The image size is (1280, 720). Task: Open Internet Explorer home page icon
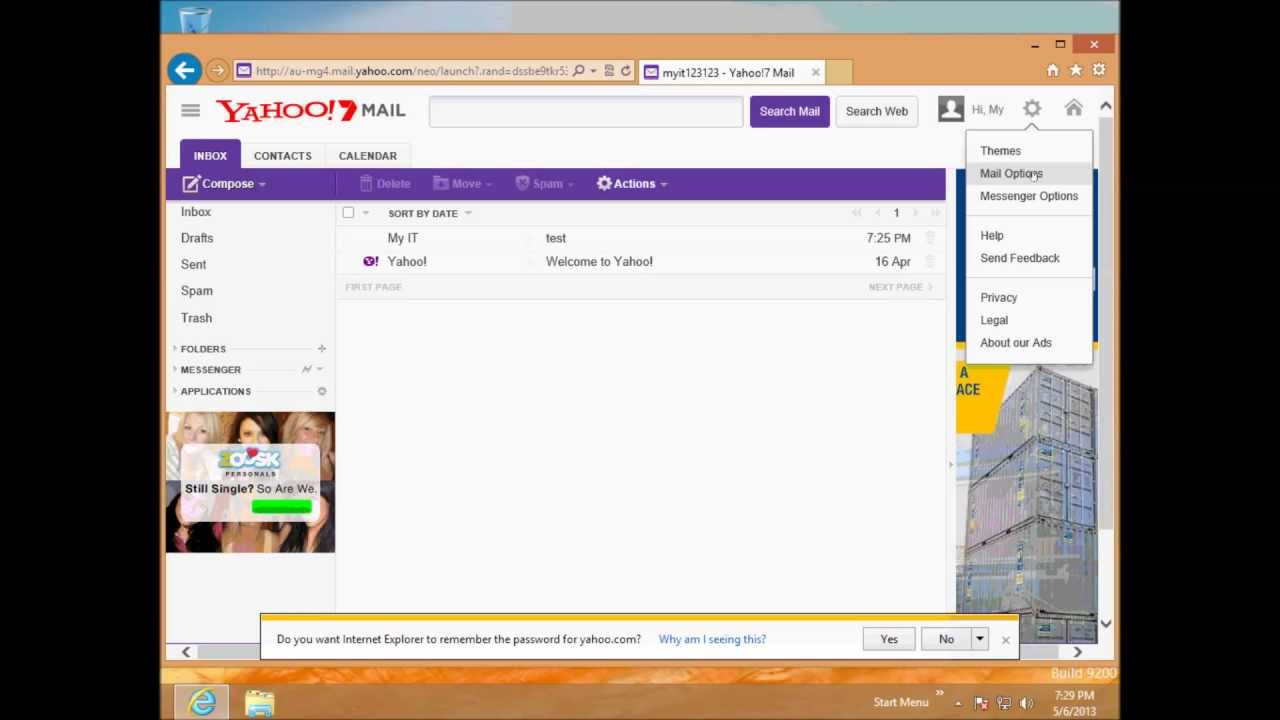(x=1052, y=70)
